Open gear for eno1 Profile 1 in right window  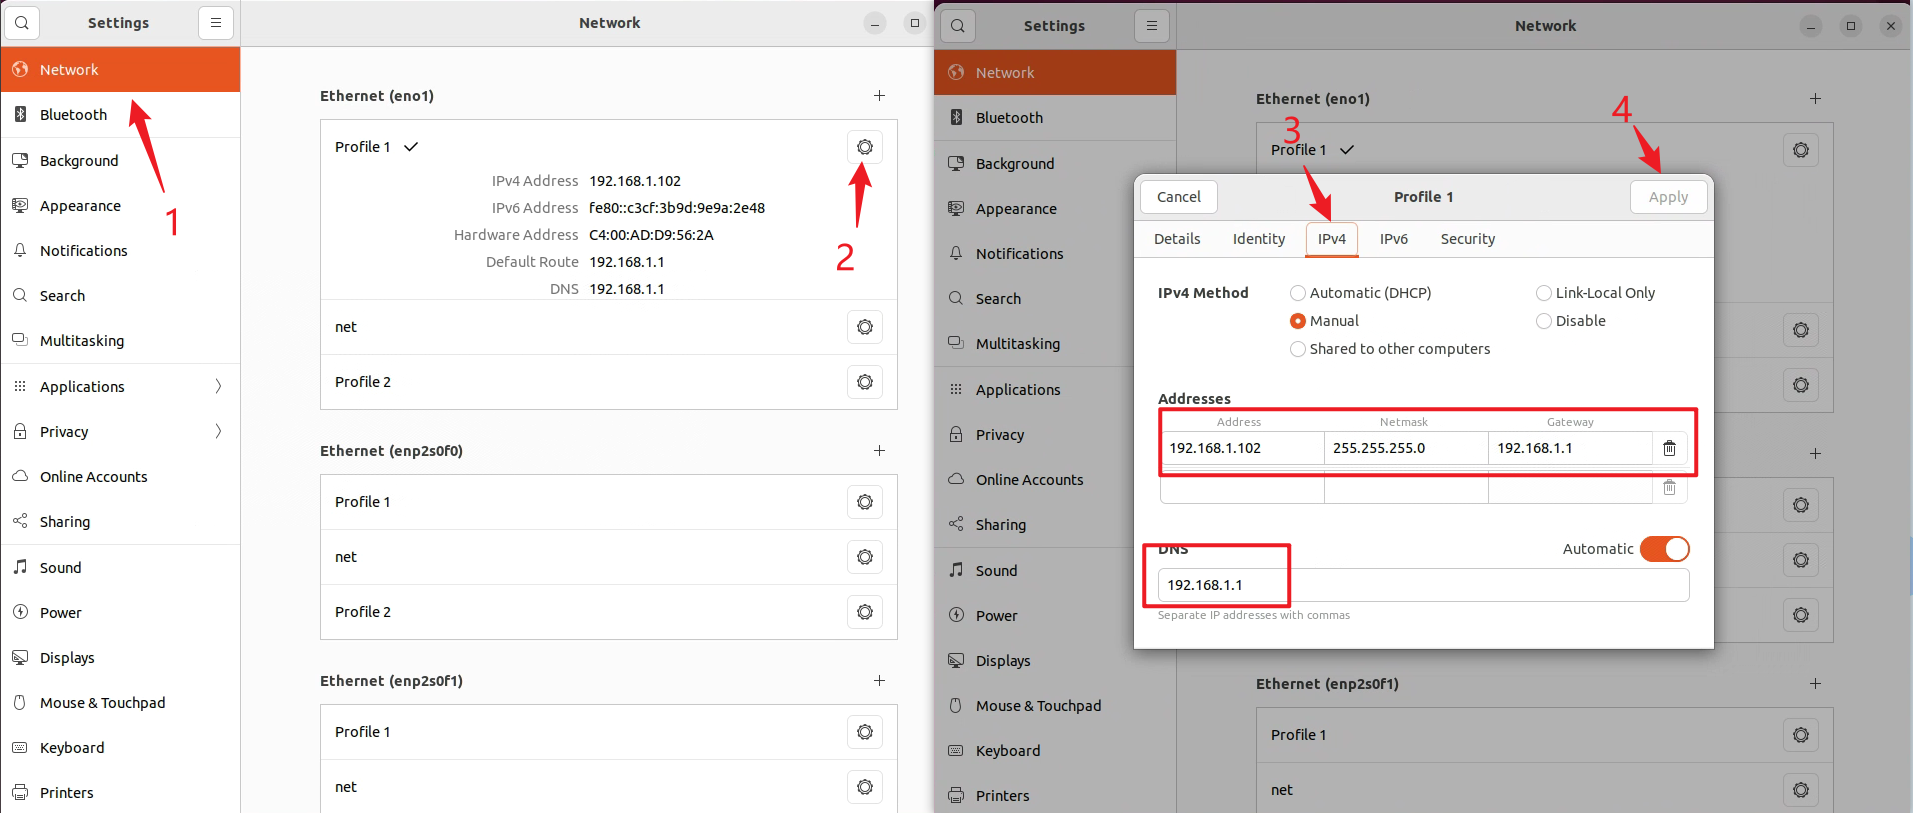tap(1801, 150)
